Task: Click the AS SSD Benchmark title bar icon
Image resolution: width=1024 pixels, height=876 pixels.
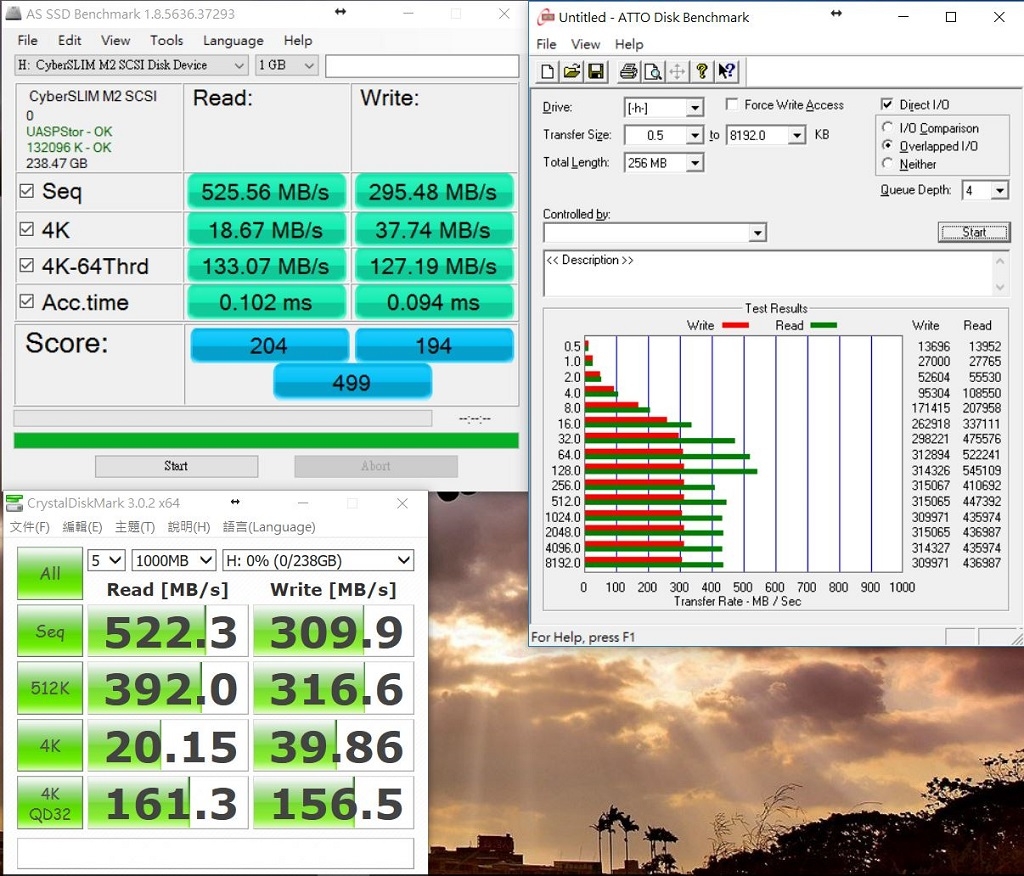Action: [13, 13]
